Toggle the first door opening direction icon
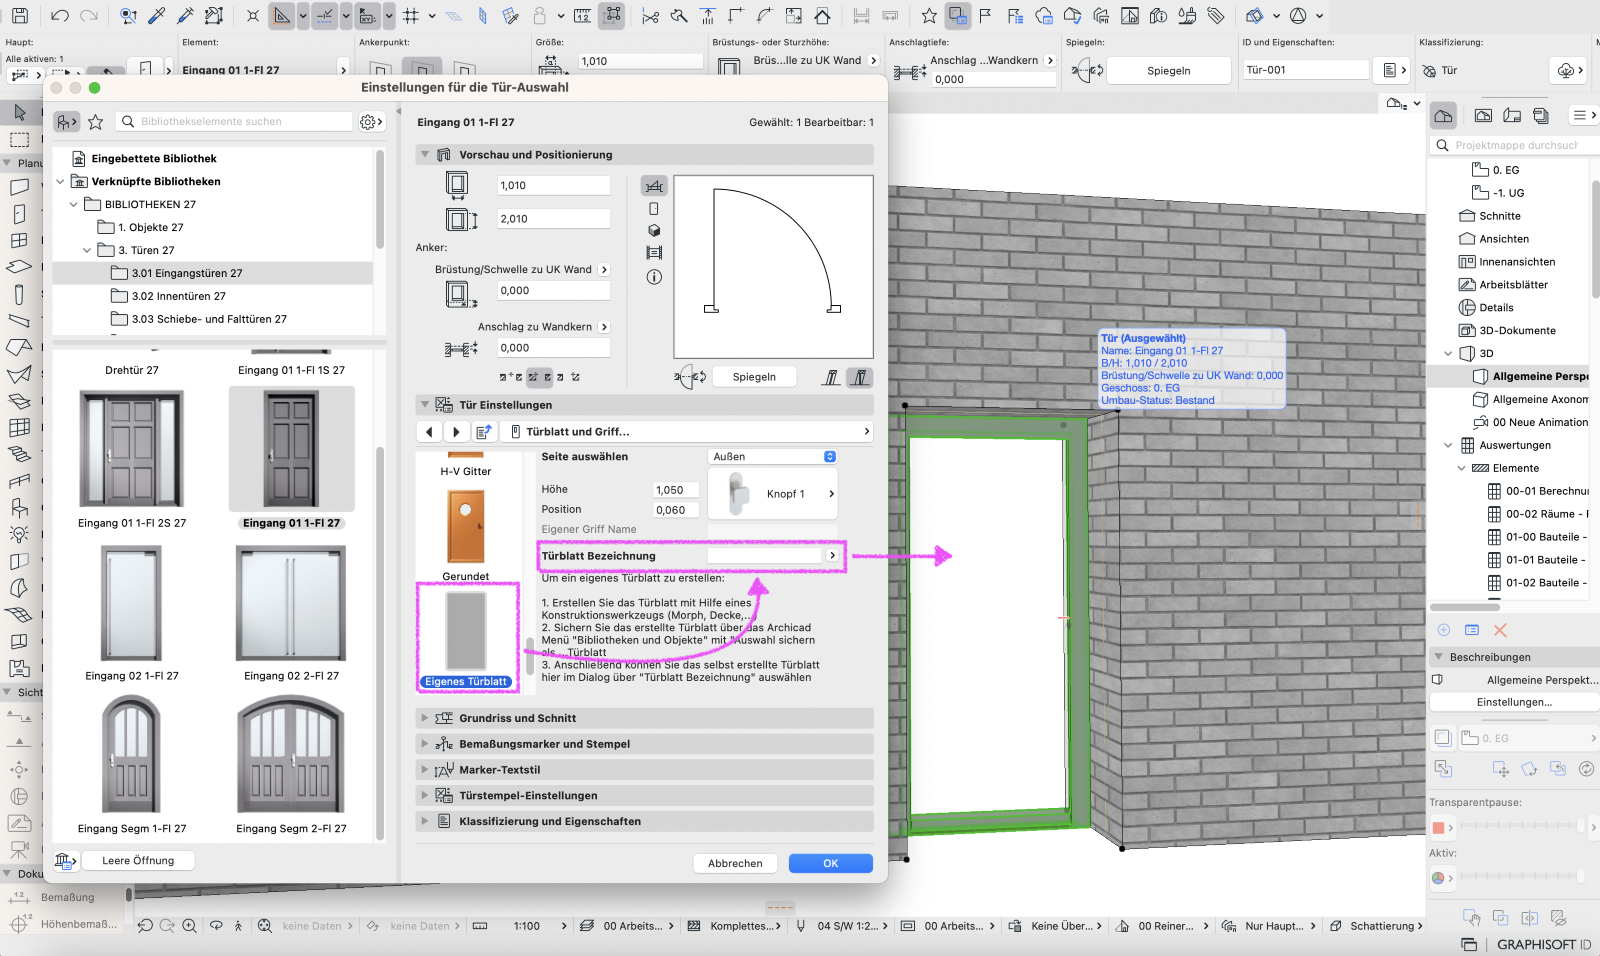Image resolution: width=1600 pixels, height=956 pixels. 831,377
